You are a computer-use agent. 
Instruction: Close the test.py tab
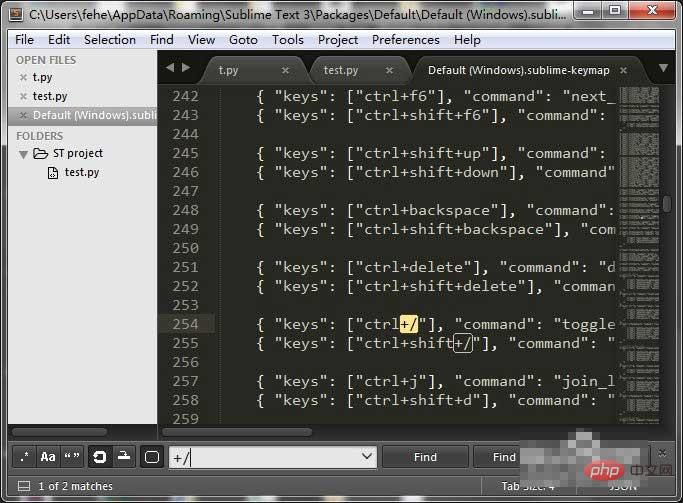(x=390, y=70)
